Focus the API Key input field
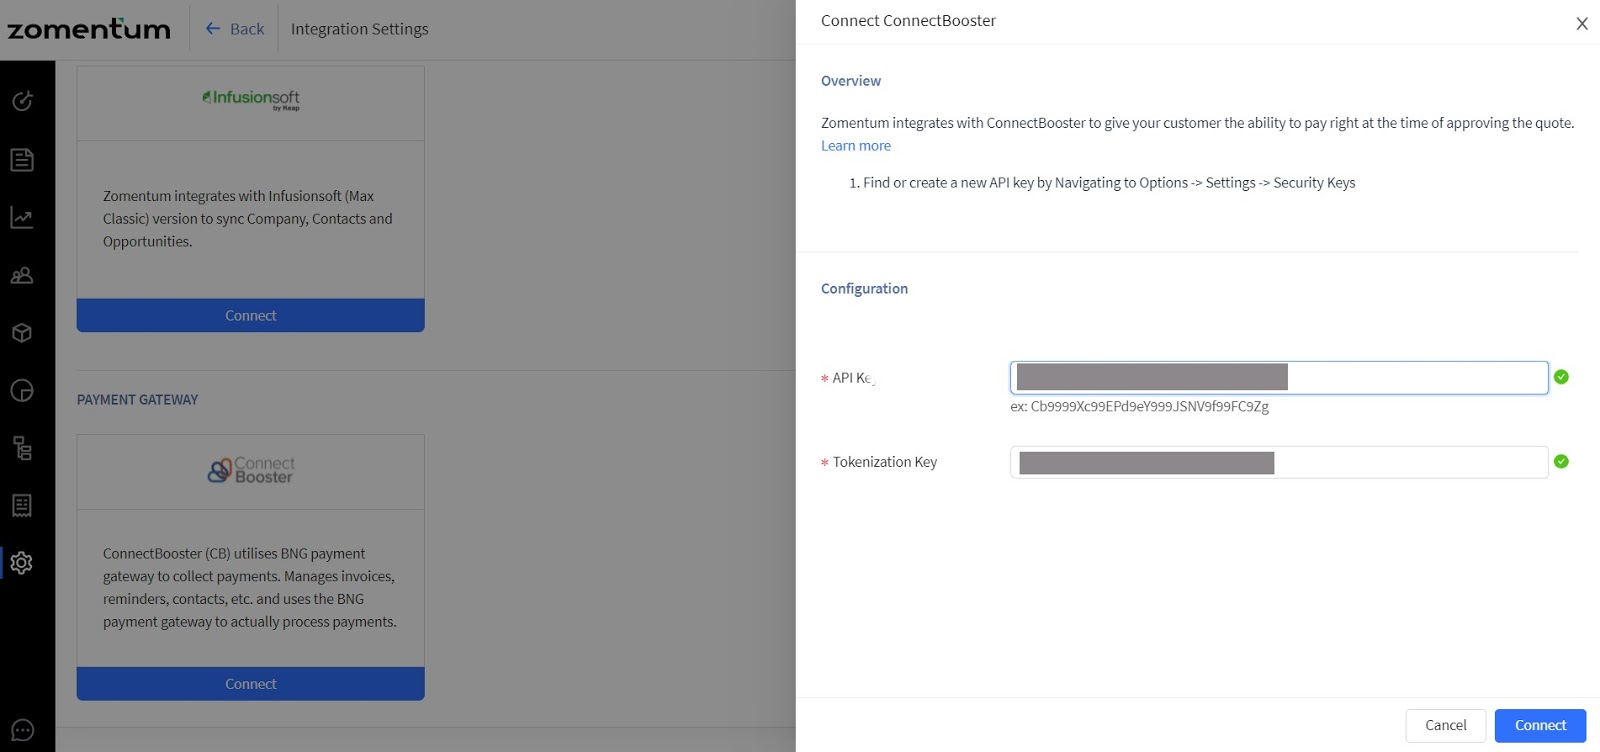Viewport: 1600px width, 752px height. (x=1279, y=378)
